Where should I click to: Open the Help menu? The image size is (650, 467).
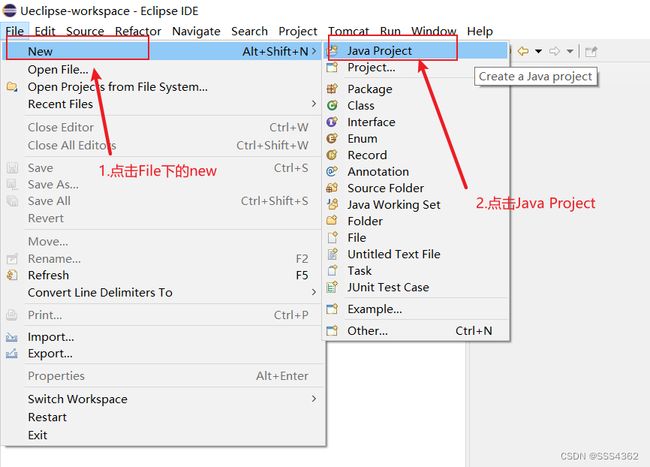coord(480,31)
